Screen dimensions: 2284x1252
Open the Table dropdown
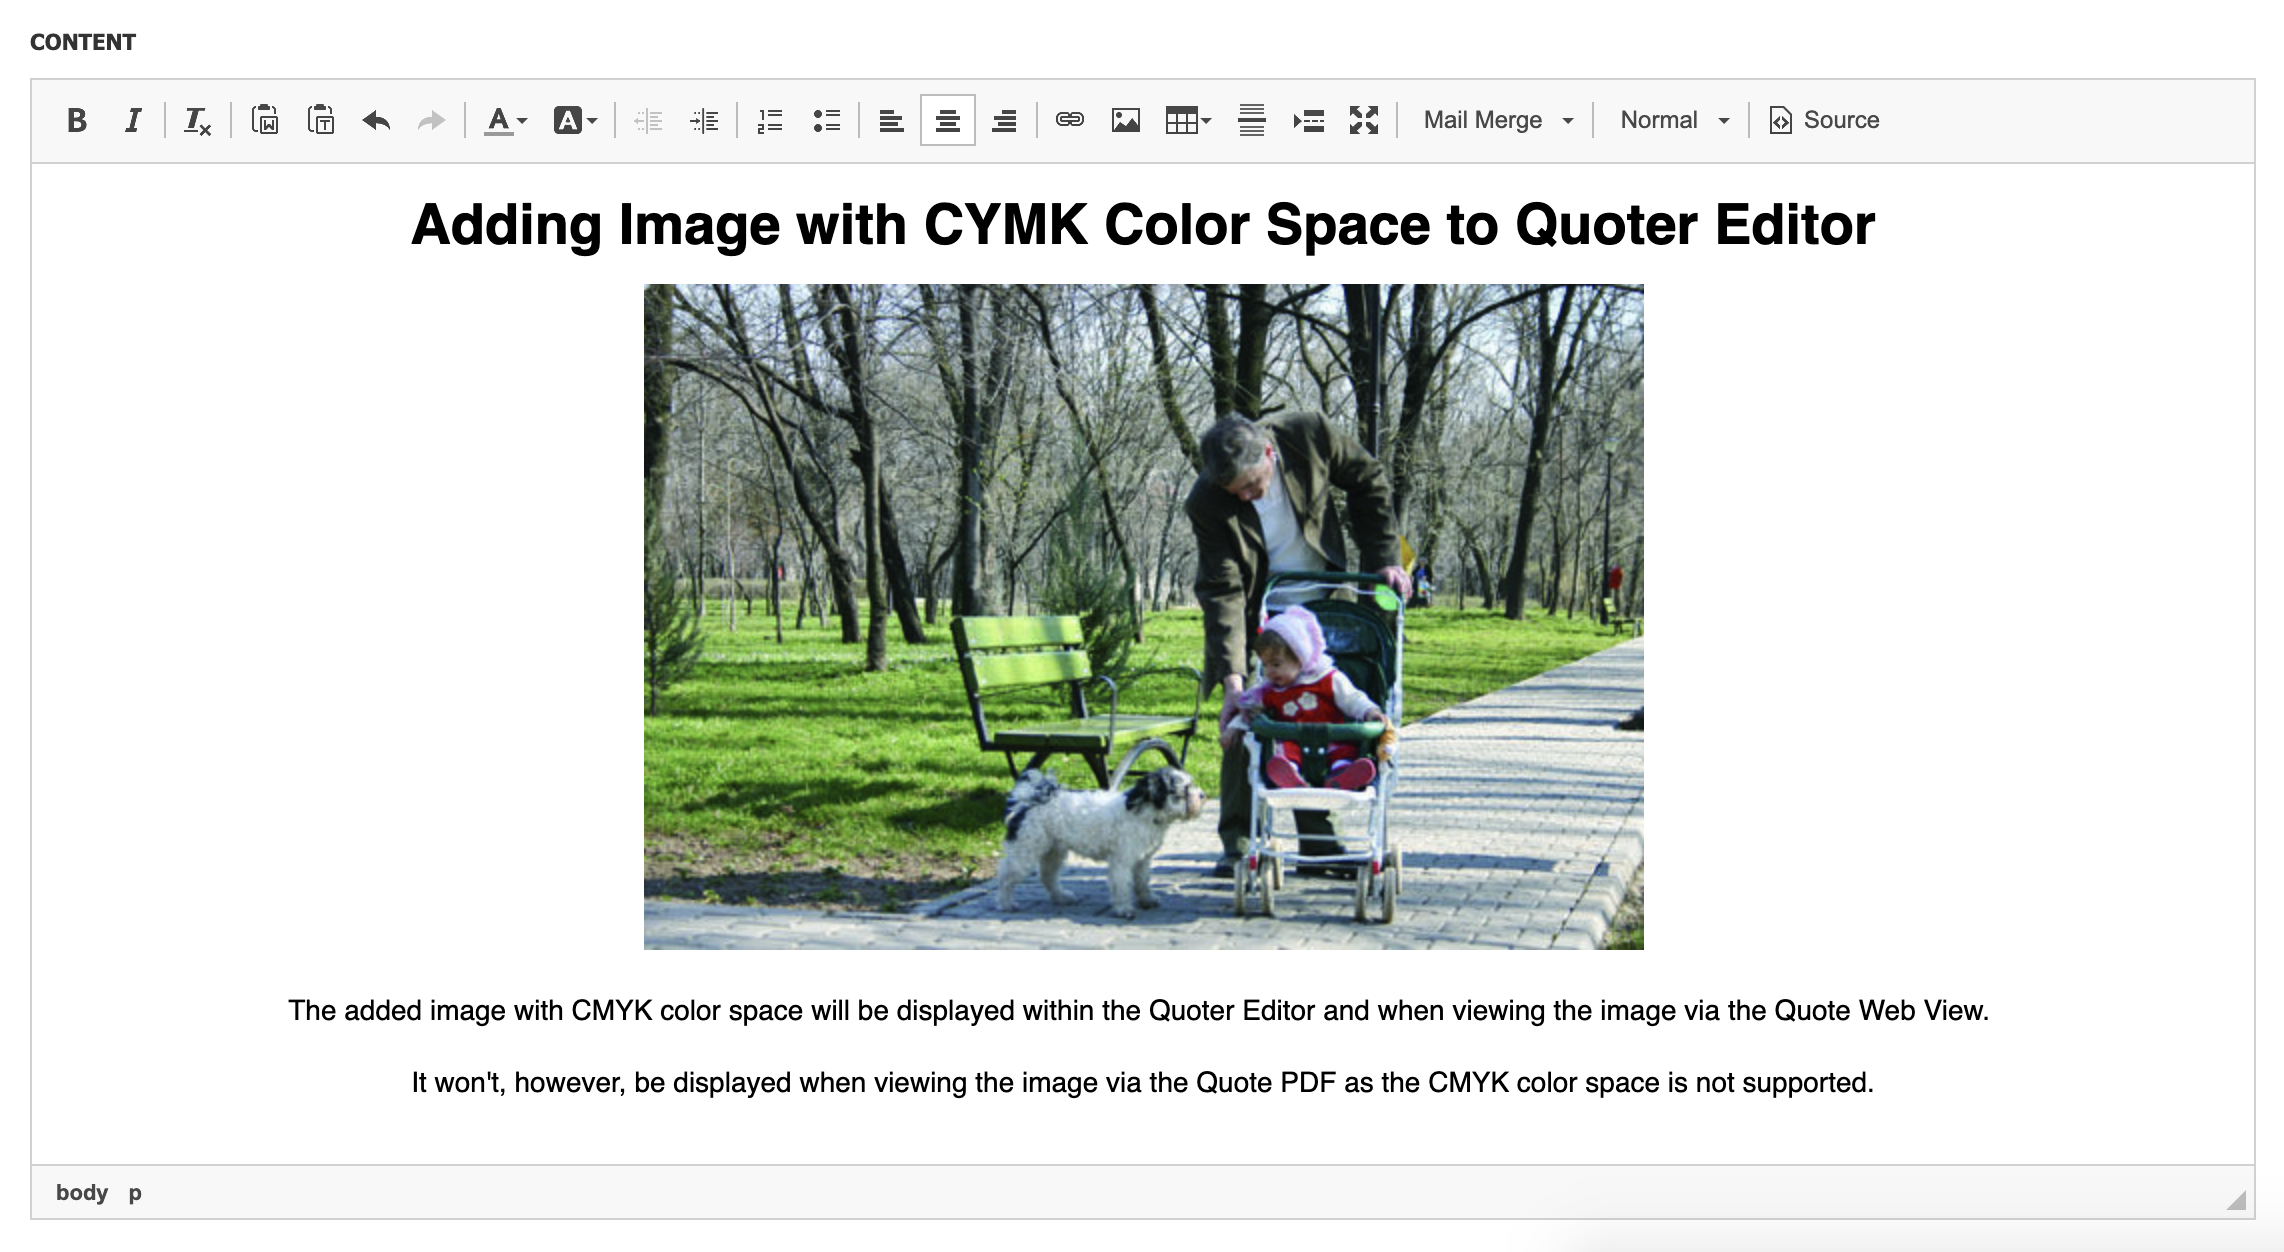click(1188, 121)
